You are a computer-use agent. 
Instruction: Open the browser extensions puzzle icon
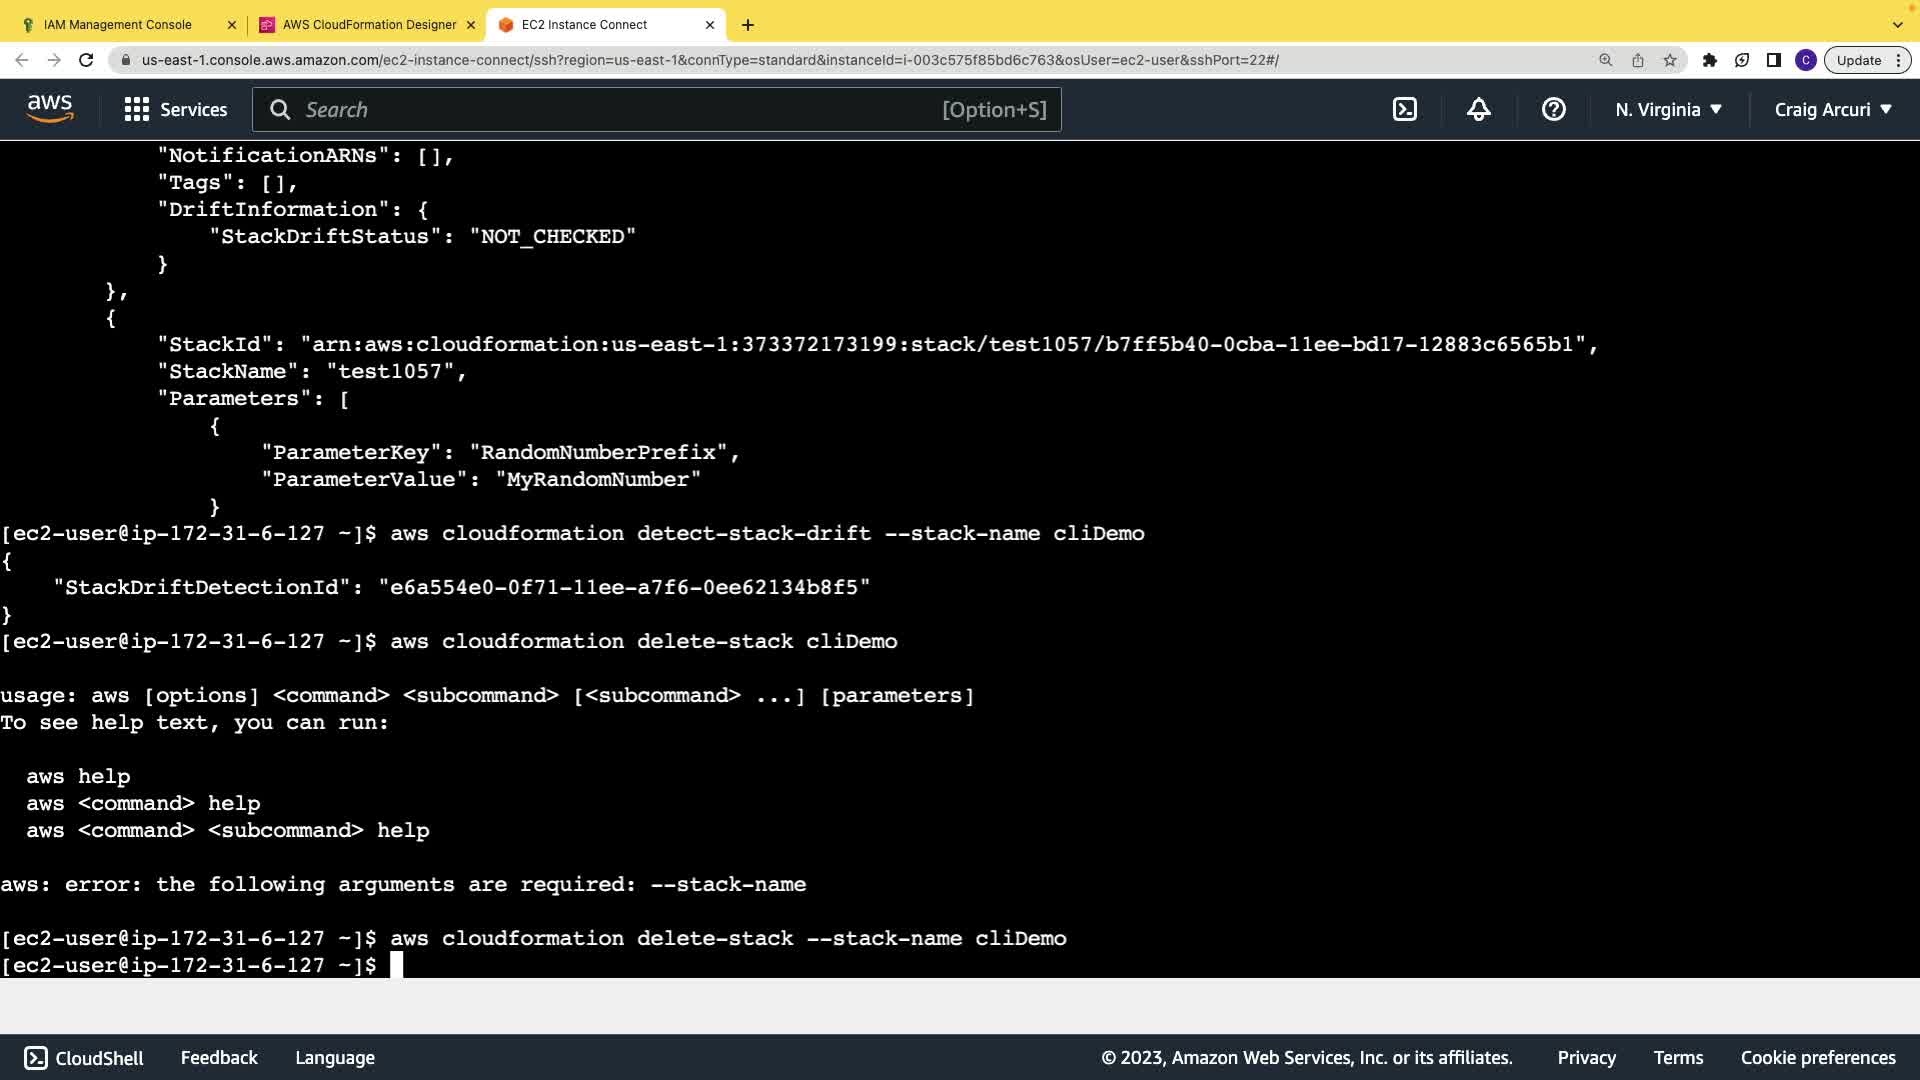tap(1710, 60)
